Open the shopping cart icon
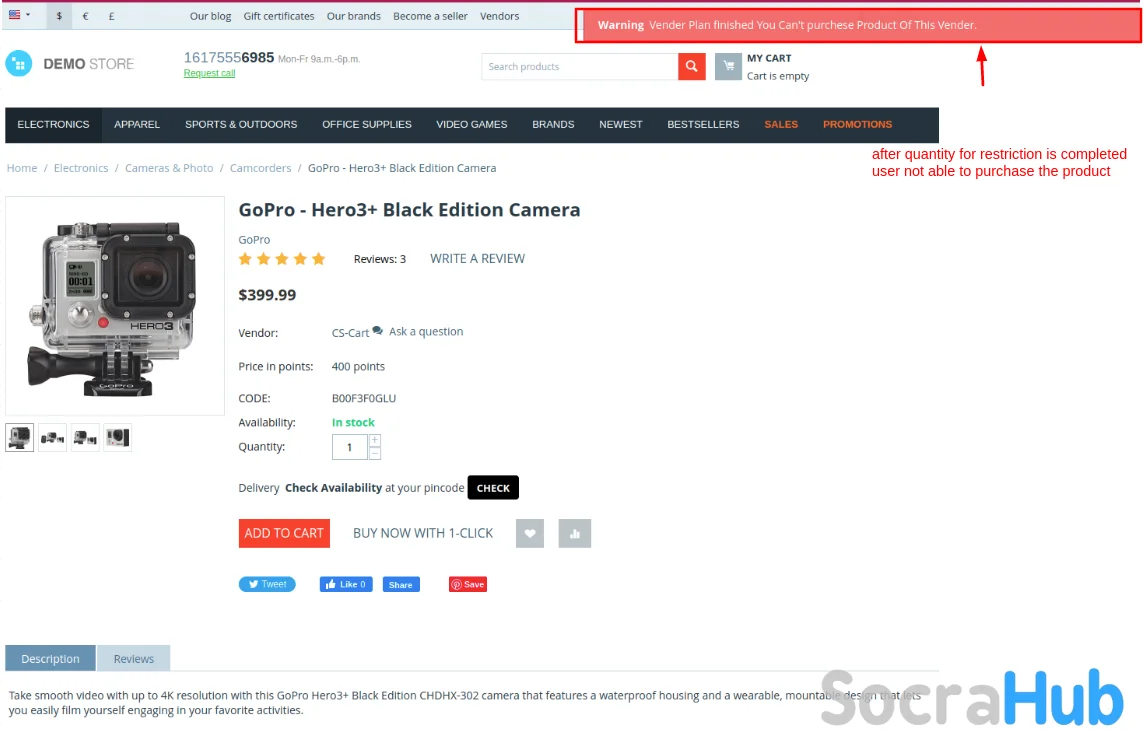Image resolution: width=1145 pixels, height=730 pixels. [728, 66]
